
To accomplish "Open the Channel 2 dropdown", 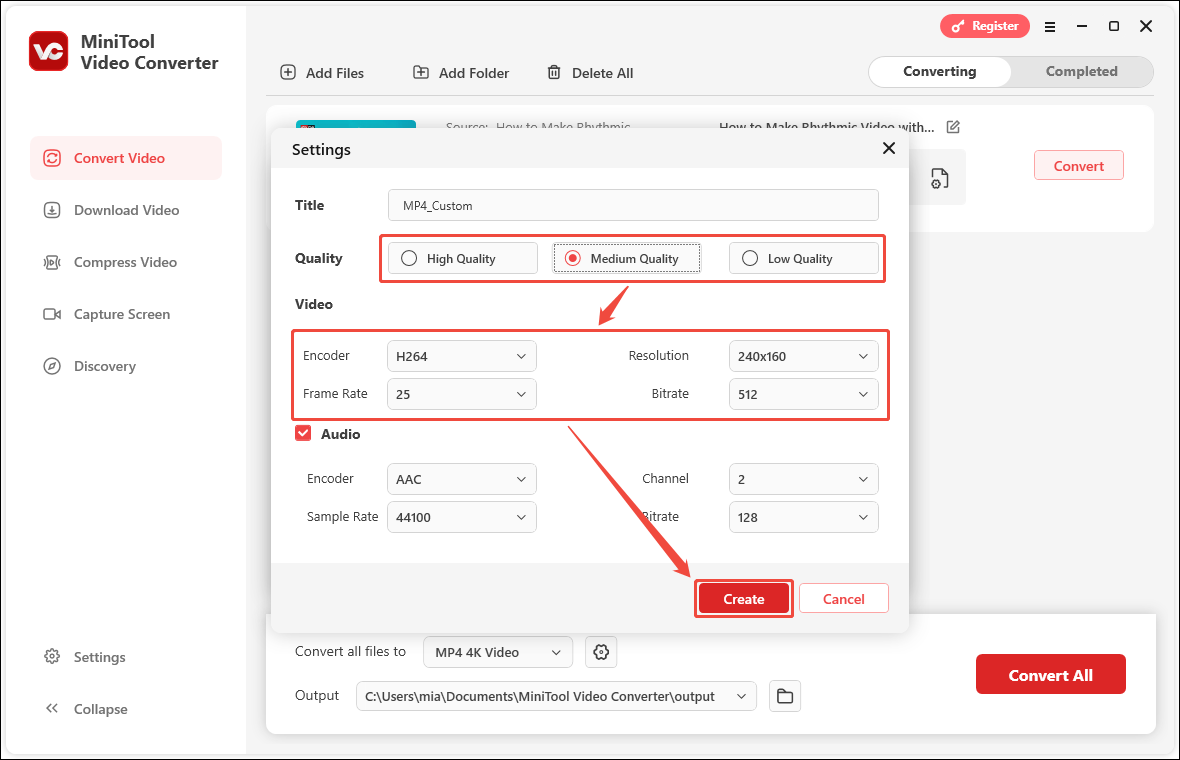I will tap(804, 479).
